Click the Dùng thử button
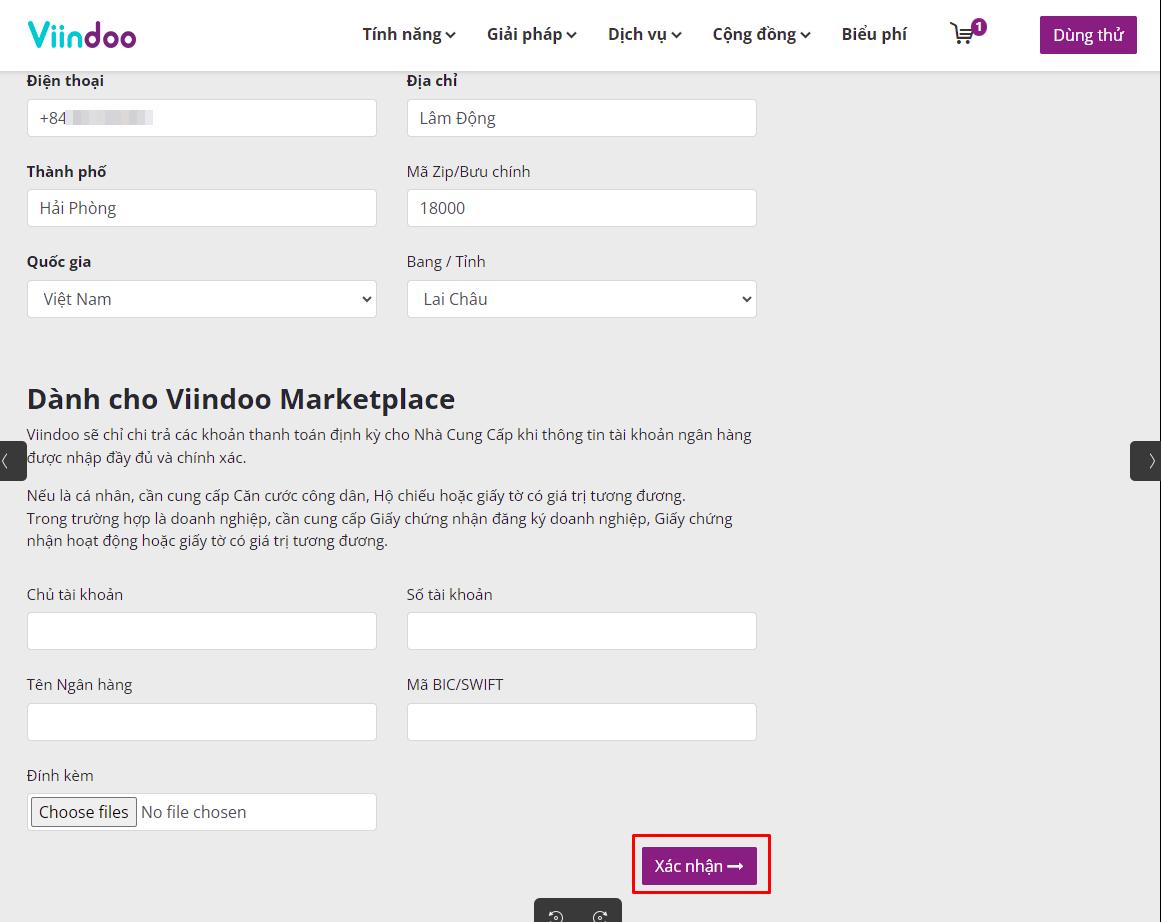This screenshot has width=1161, height=922. 1088,35
